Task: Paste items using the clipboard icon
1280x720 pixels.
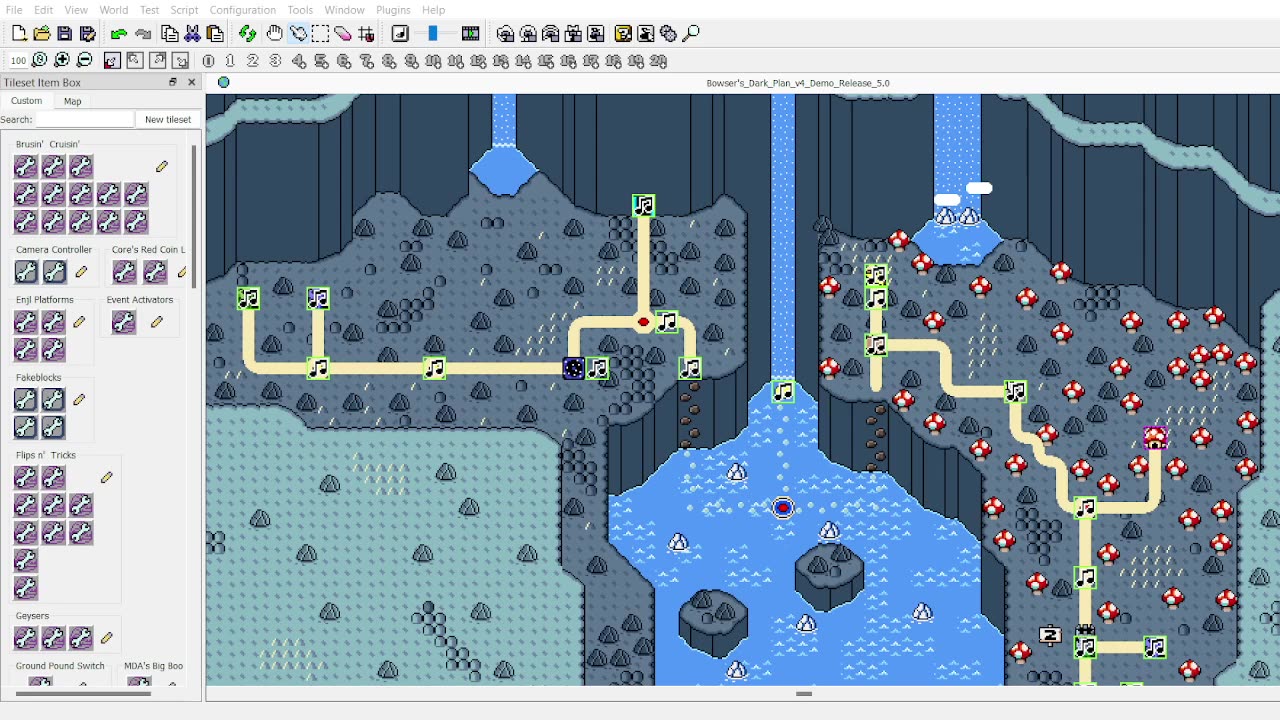Action: (215, 34)
